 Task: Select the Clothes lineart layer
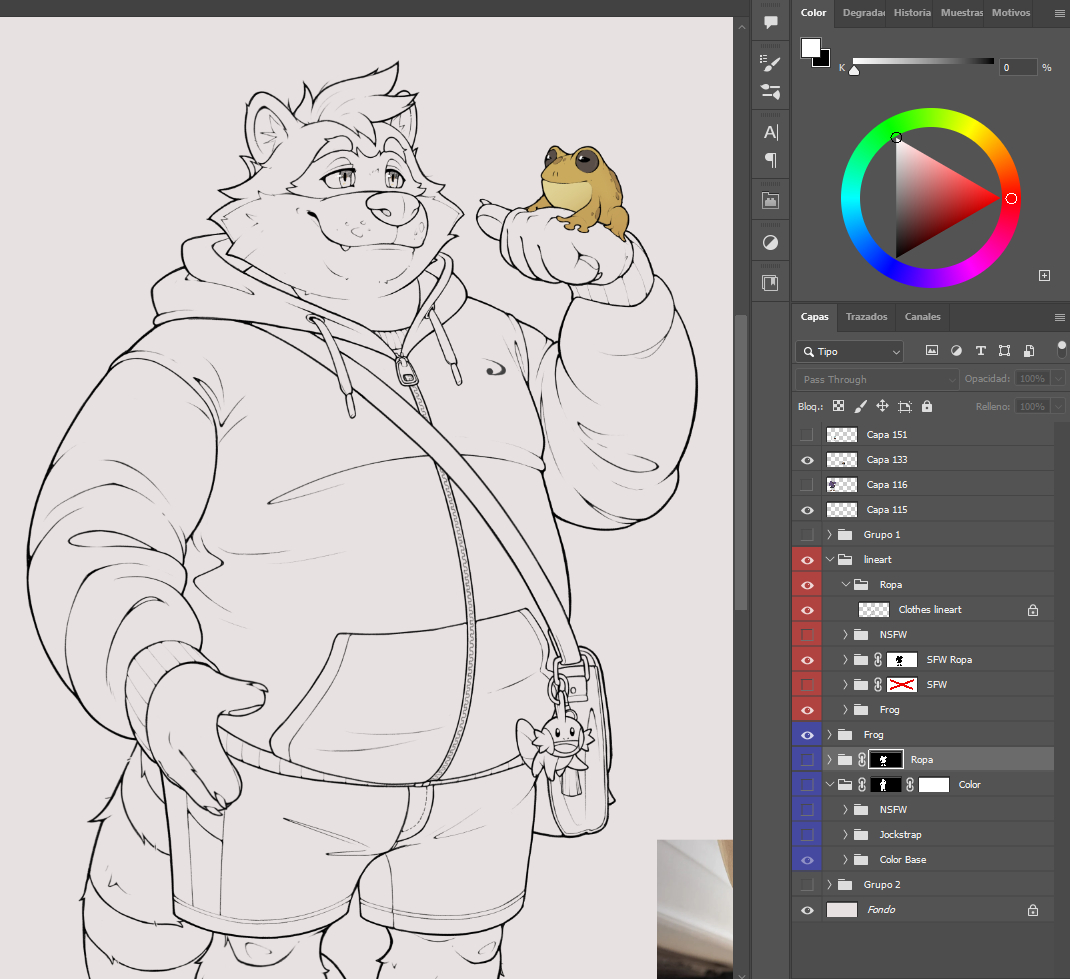point(930,610)
